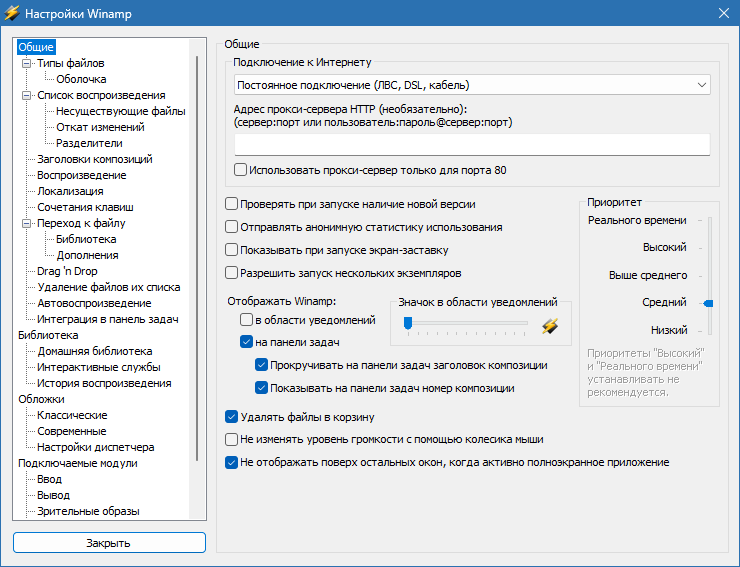Click the notification area icon slider thumb

click(408, 323)
